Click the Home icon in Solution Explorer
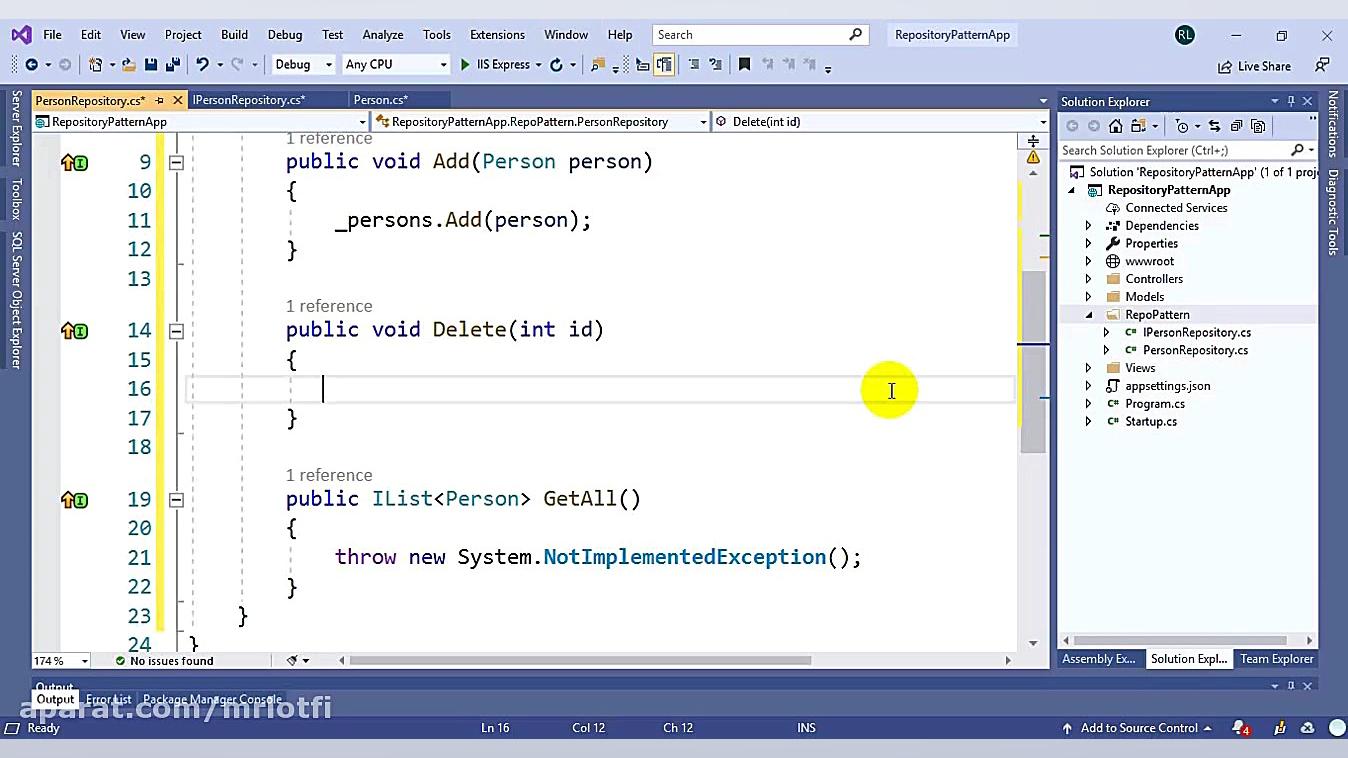The height and width of the screenshot is (758, 1348). (1116, 126)
